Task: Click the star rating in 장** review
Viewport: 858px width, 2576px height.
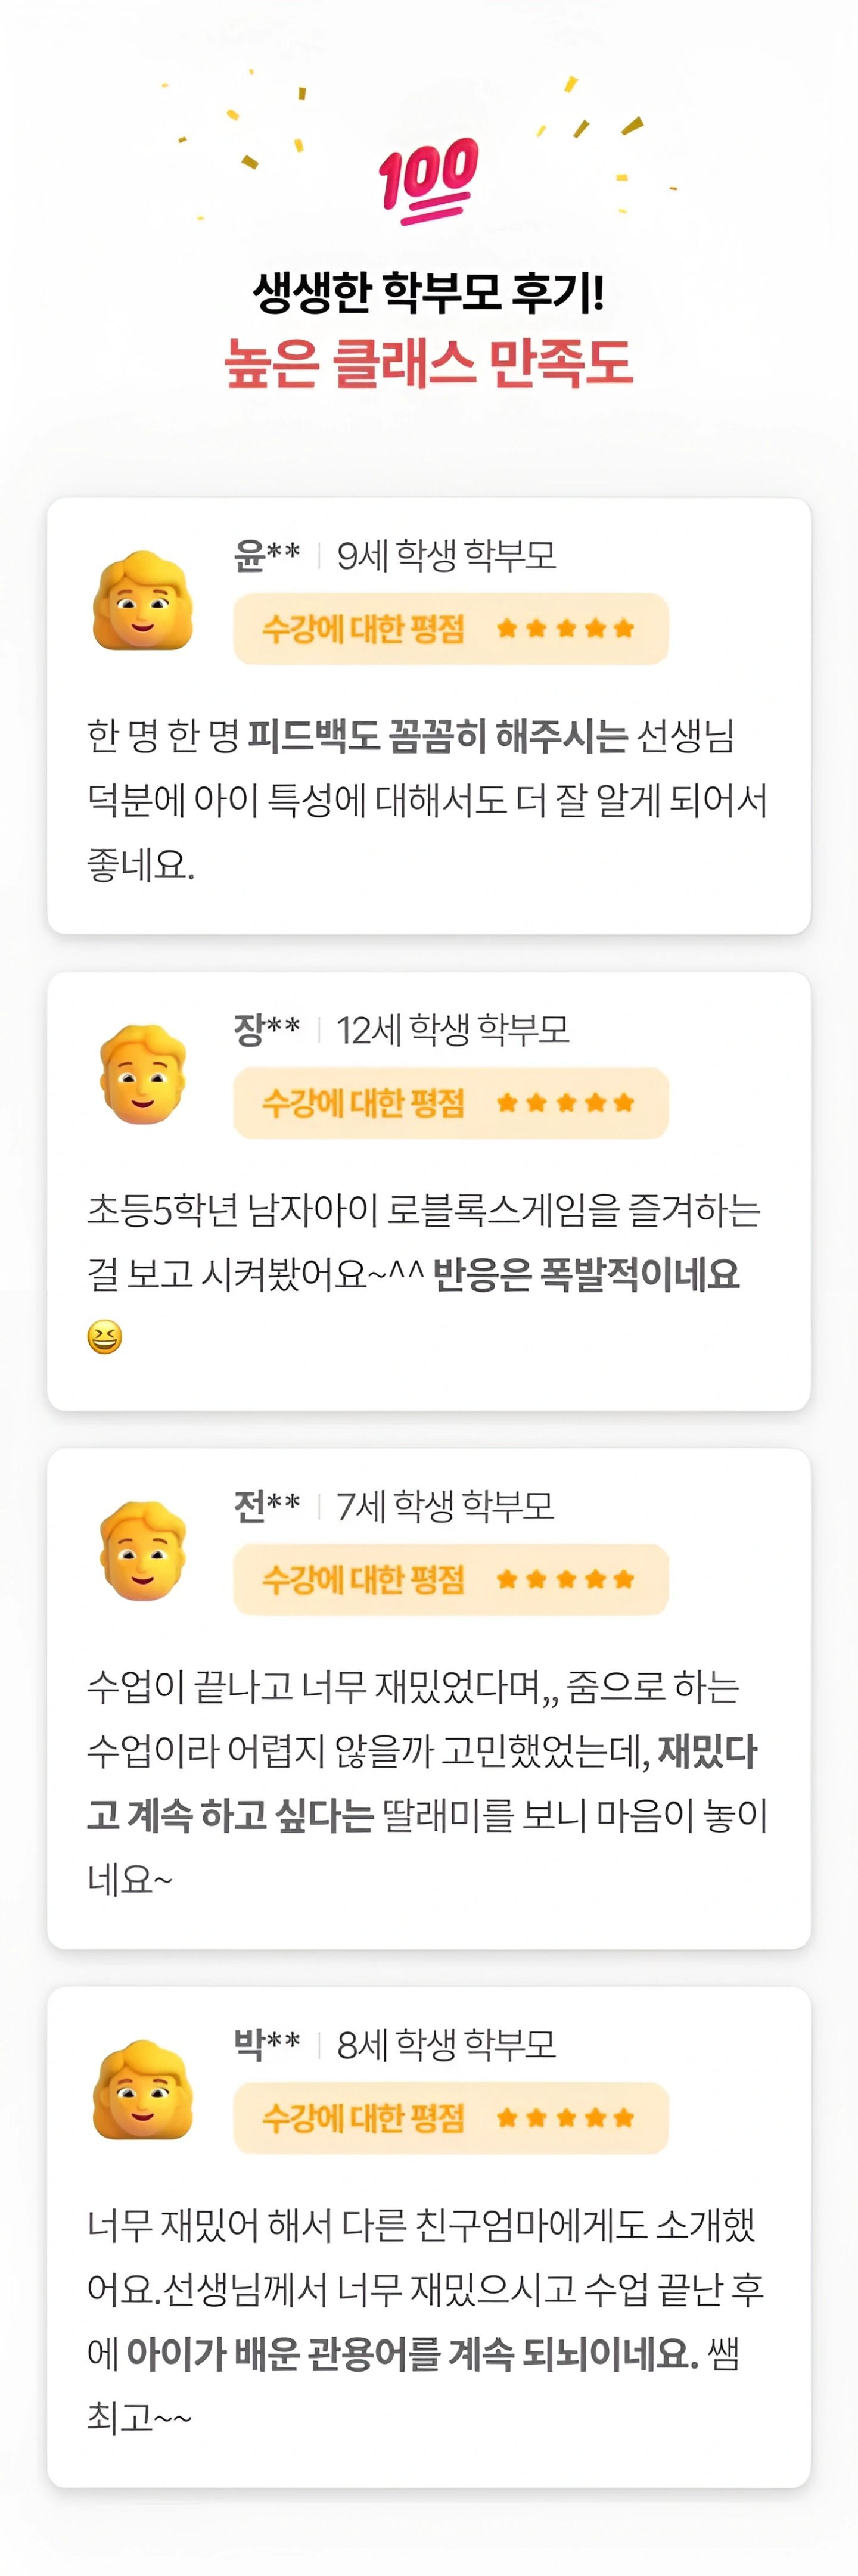Action: pos(566,1103)
